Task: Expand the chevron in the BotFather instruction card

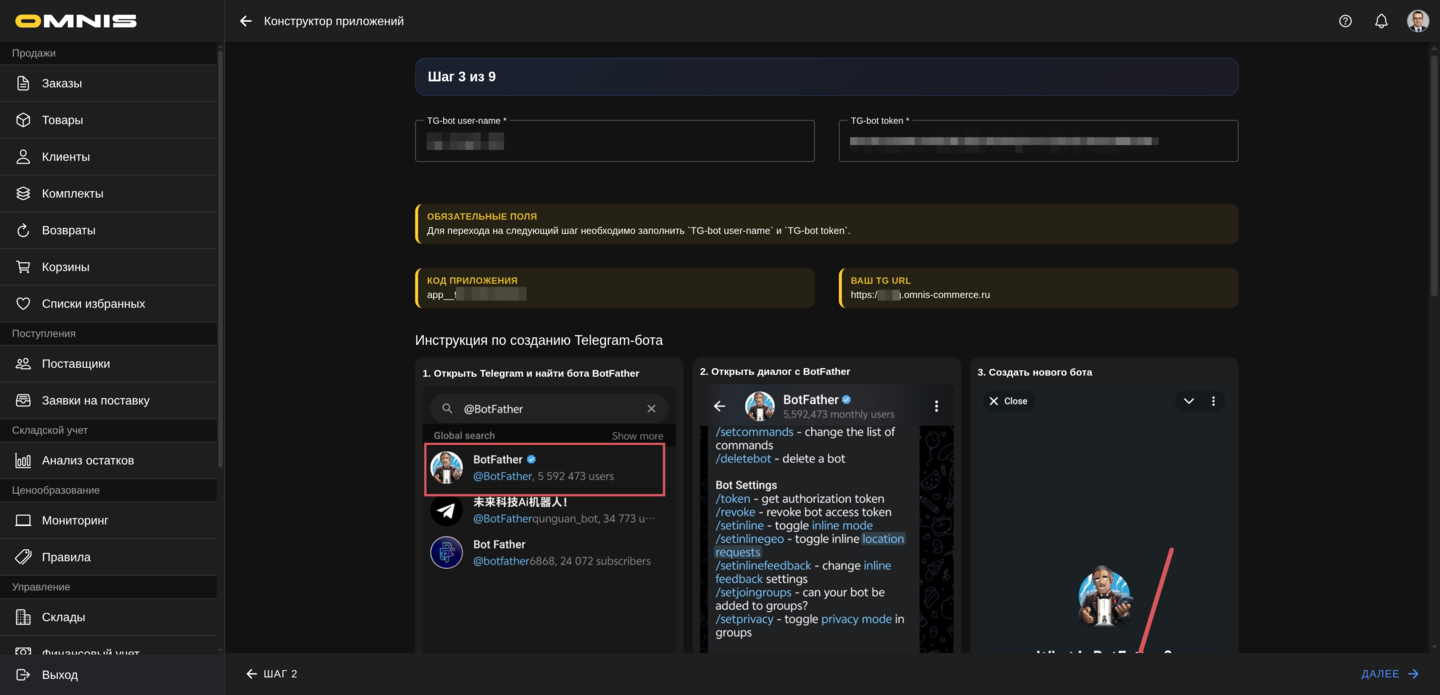Action: click(x=1188, y=400)
